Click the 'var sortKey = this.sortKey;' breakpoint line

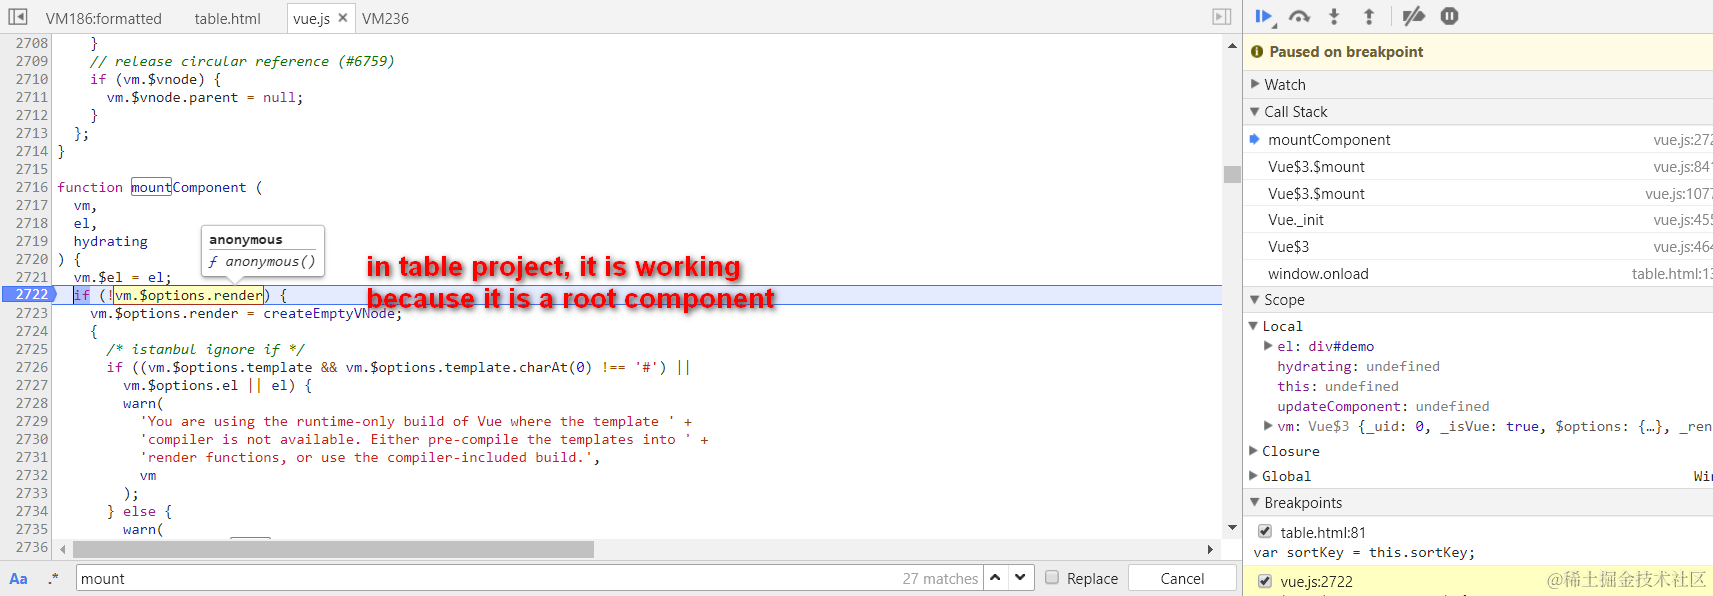pos(1364,552)
